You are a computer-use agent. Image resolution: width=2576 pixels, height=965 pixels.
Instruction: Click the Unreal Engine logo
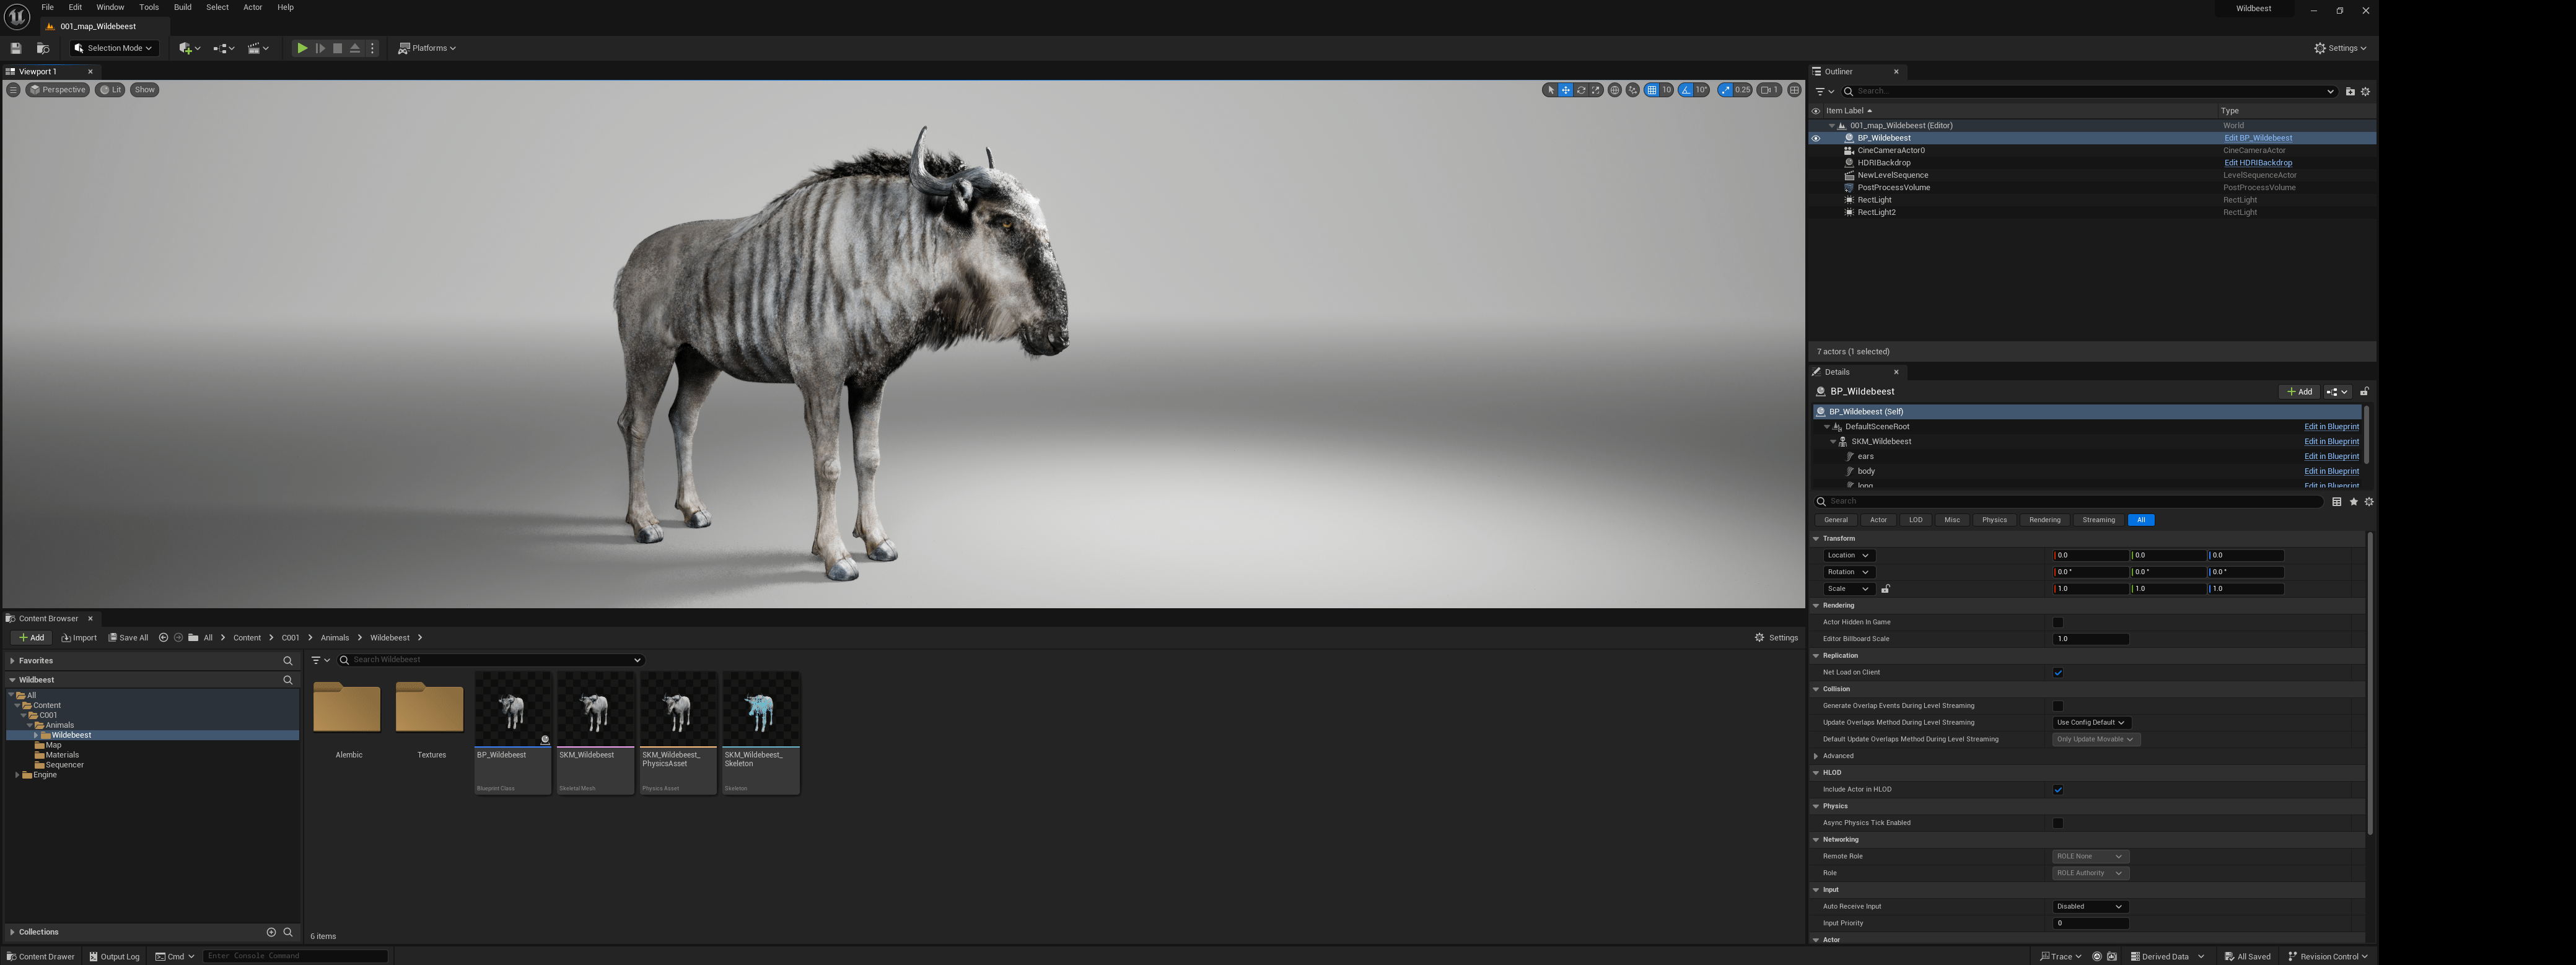17,17
